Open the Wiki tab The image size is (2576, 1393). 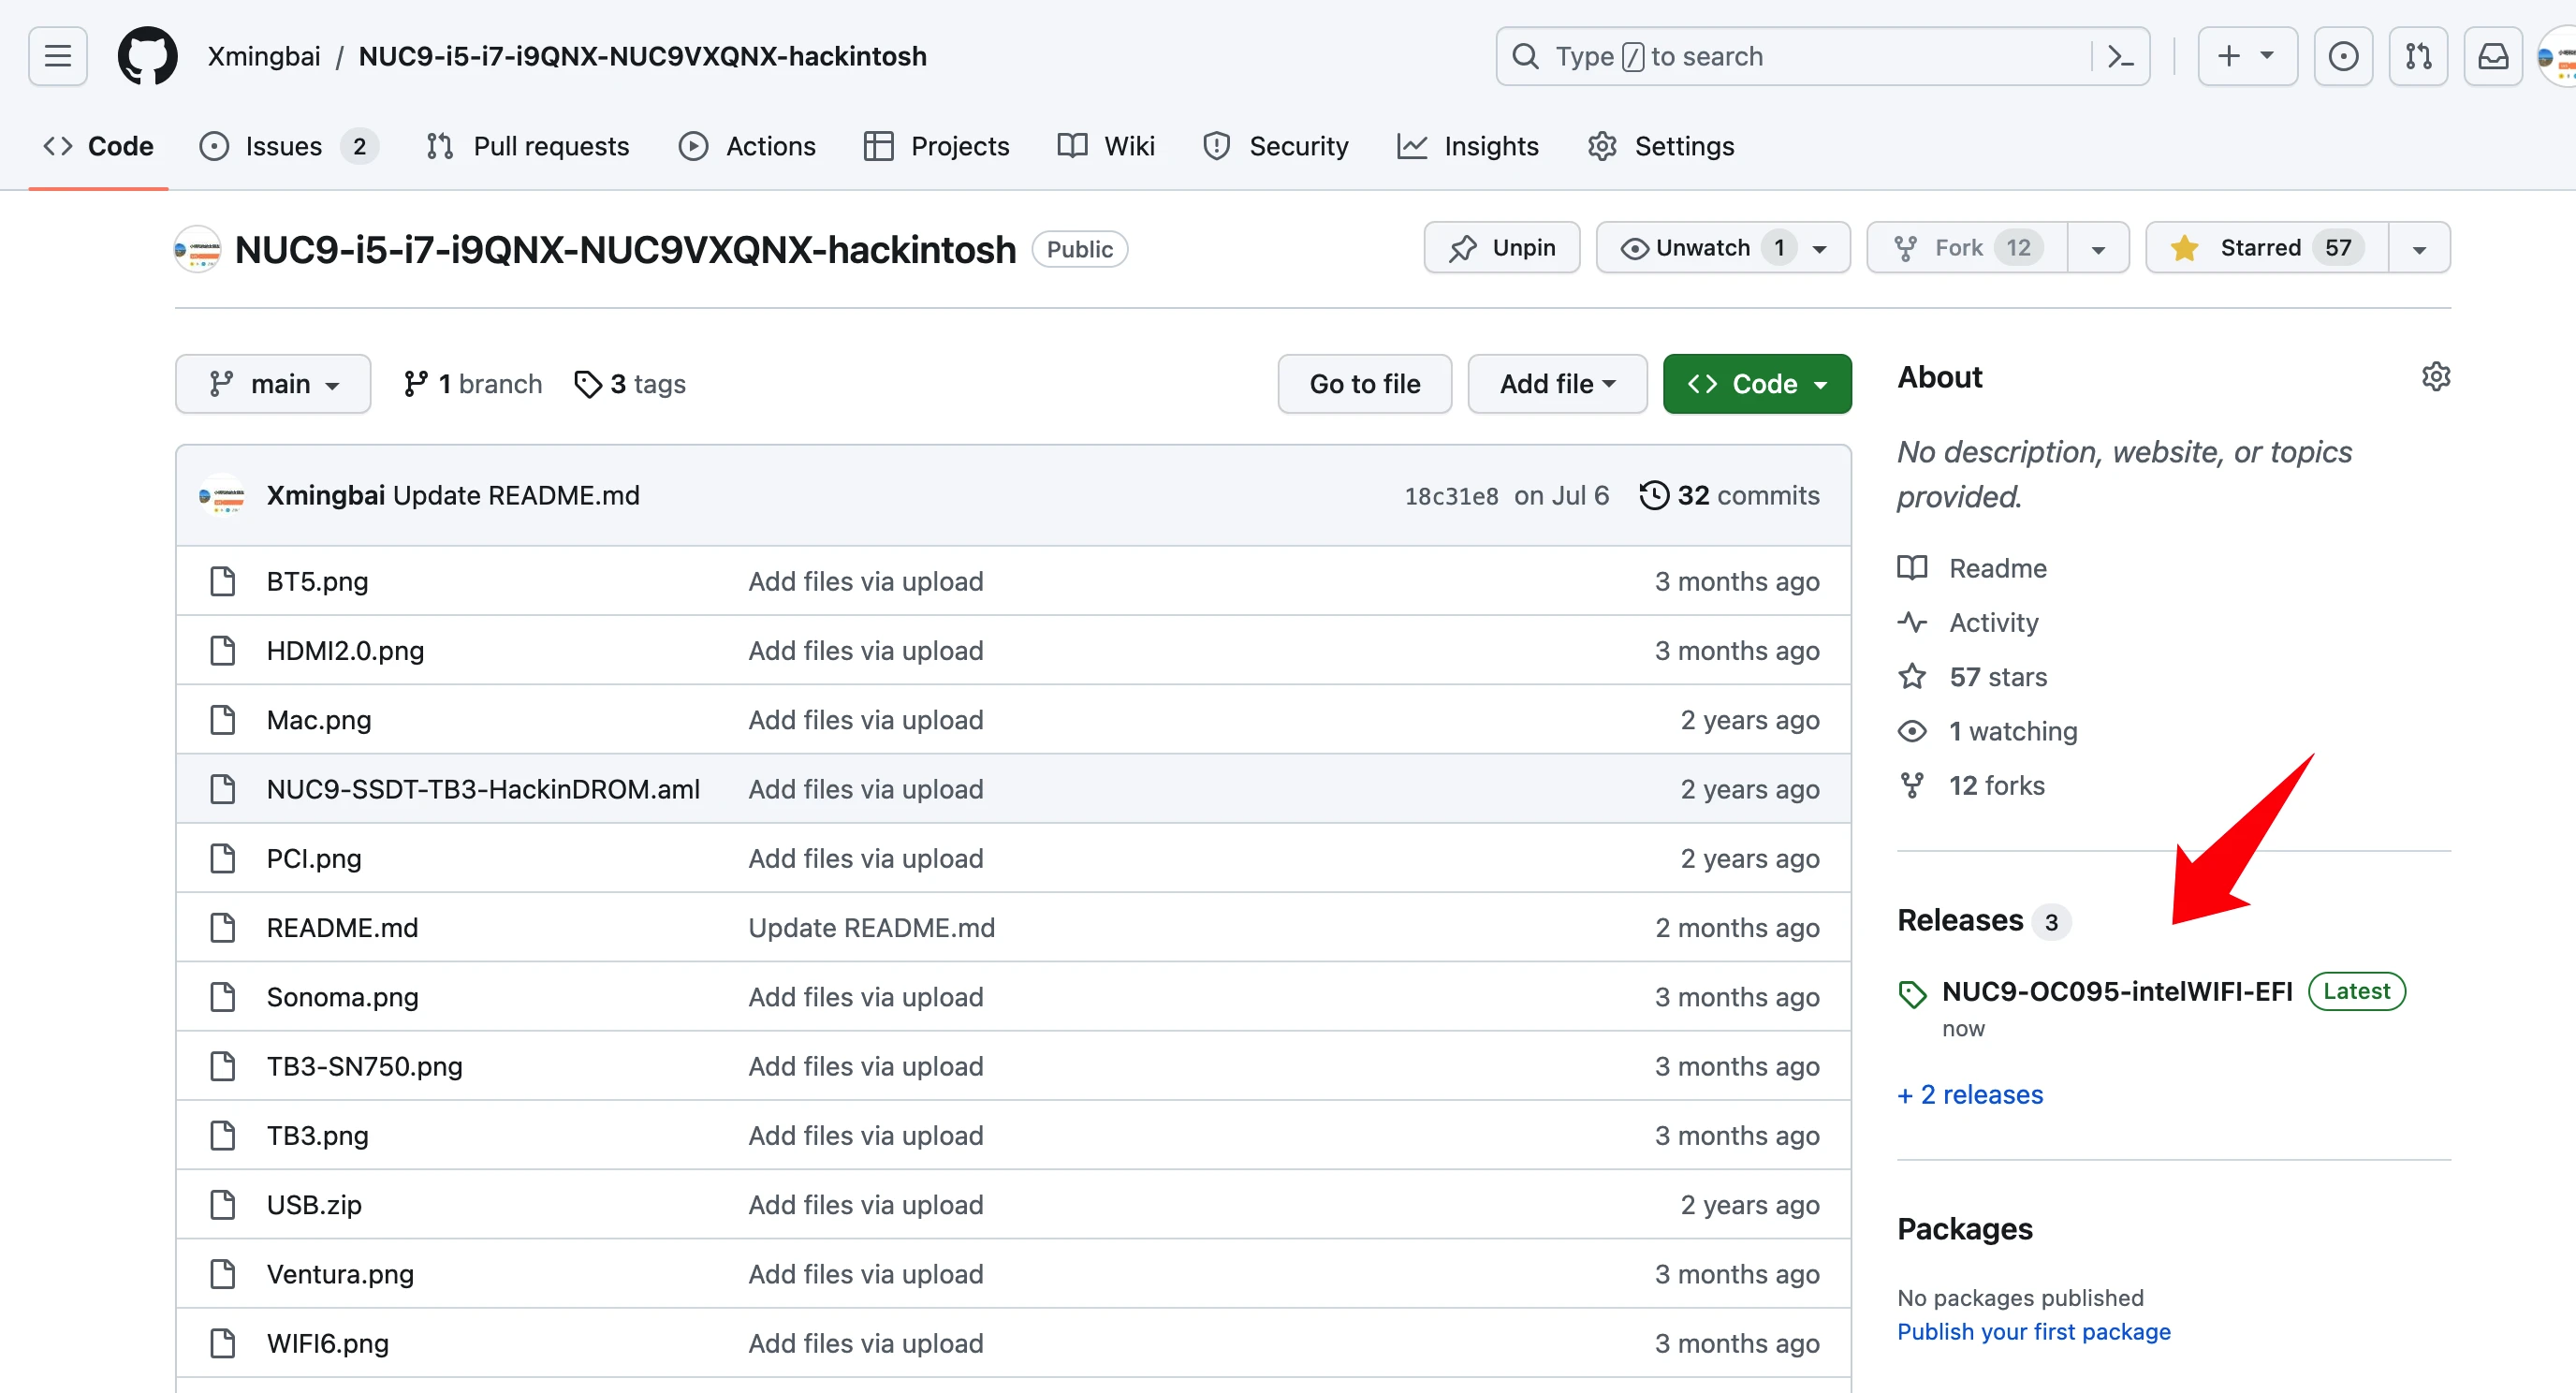pyautogui.click(x=1106, y=146)
